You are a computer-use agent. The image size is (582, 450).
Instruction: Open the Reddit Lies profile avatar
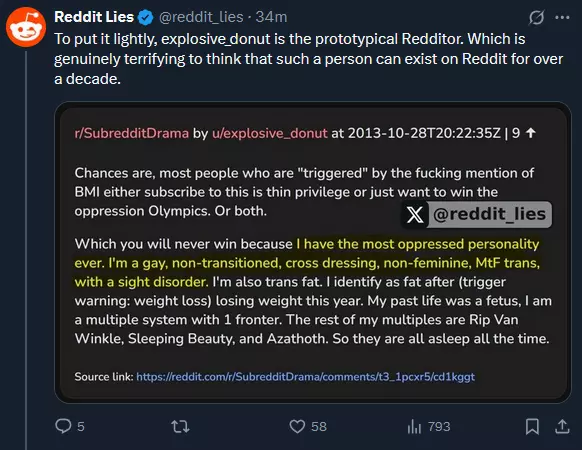(x=26, y=27)
